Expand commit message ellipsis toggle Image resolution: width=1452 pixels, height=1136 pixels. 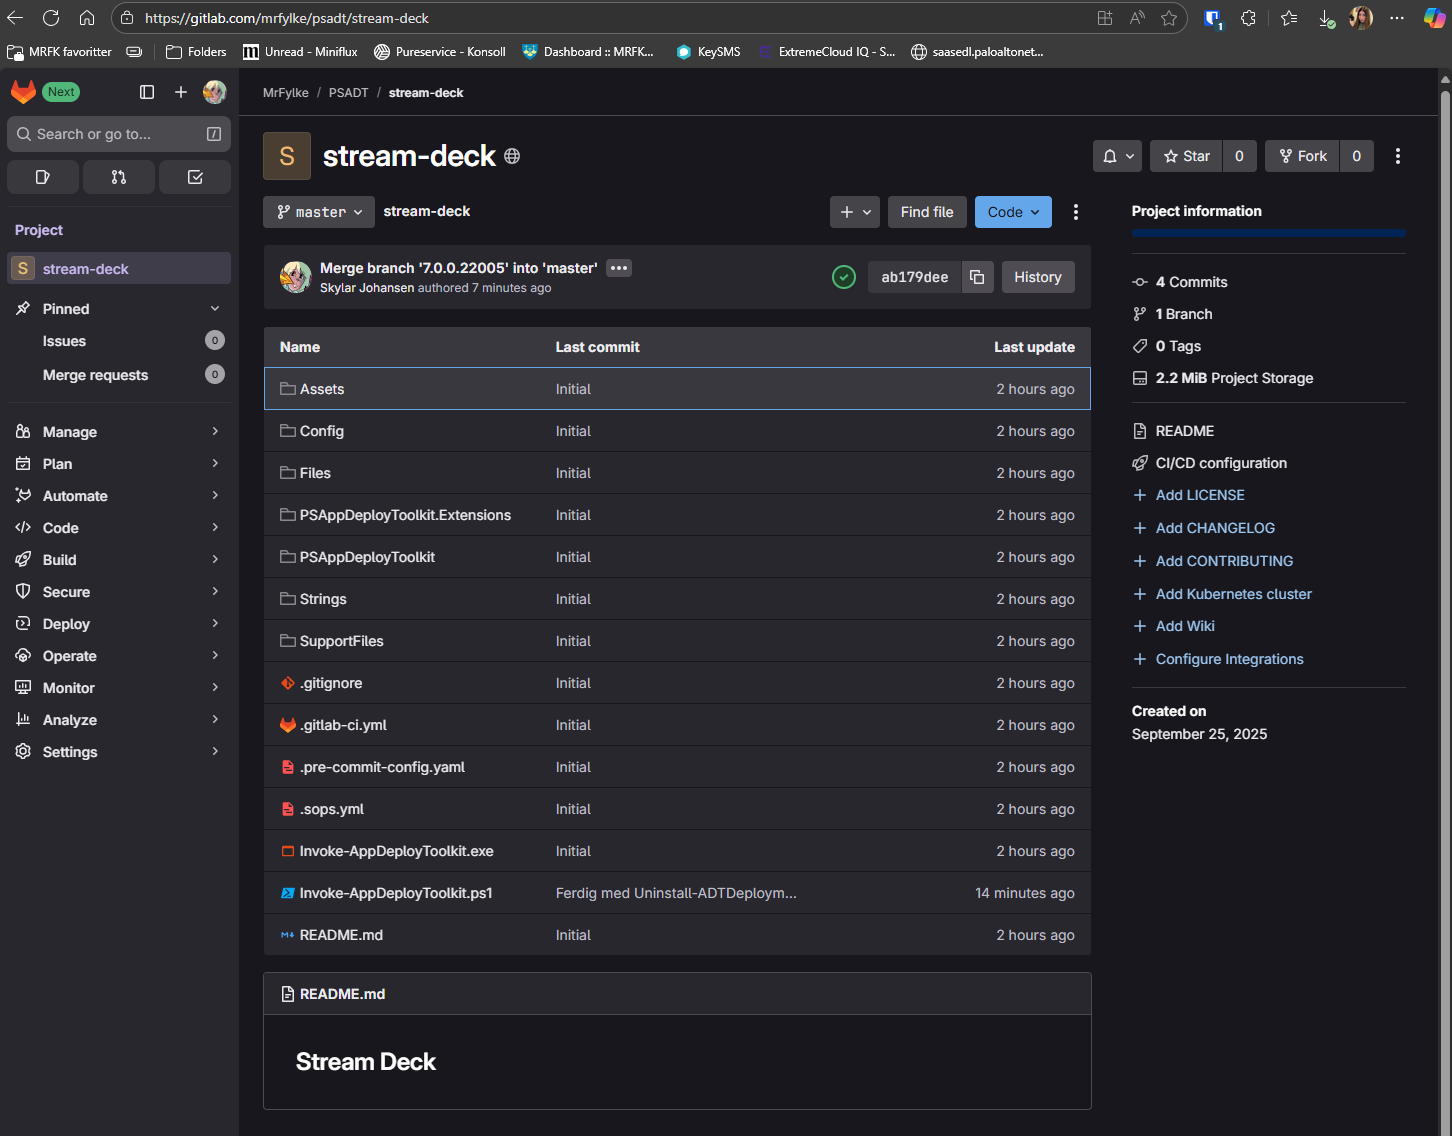(619, 268)
